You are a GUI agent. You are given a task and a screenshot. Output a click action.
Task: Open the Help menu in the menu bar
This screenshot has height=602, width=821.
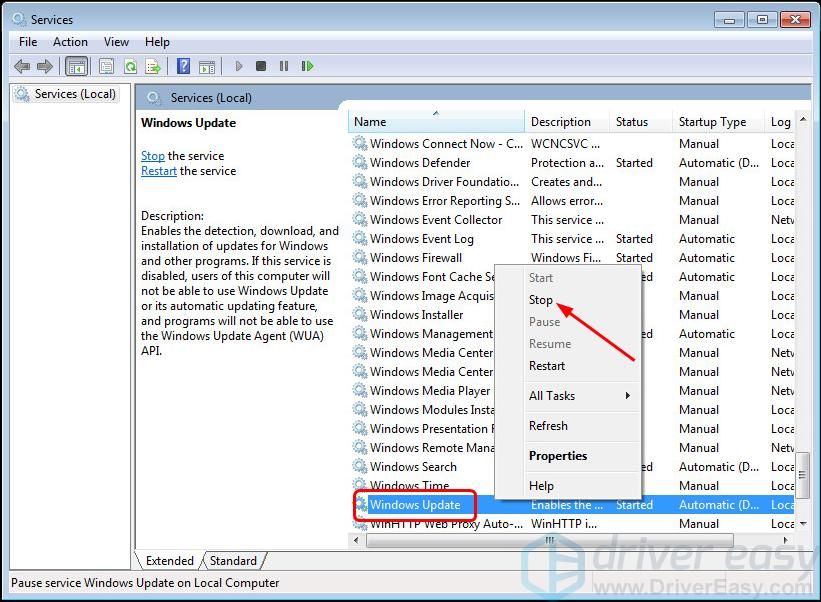click(x=157, y=42)
